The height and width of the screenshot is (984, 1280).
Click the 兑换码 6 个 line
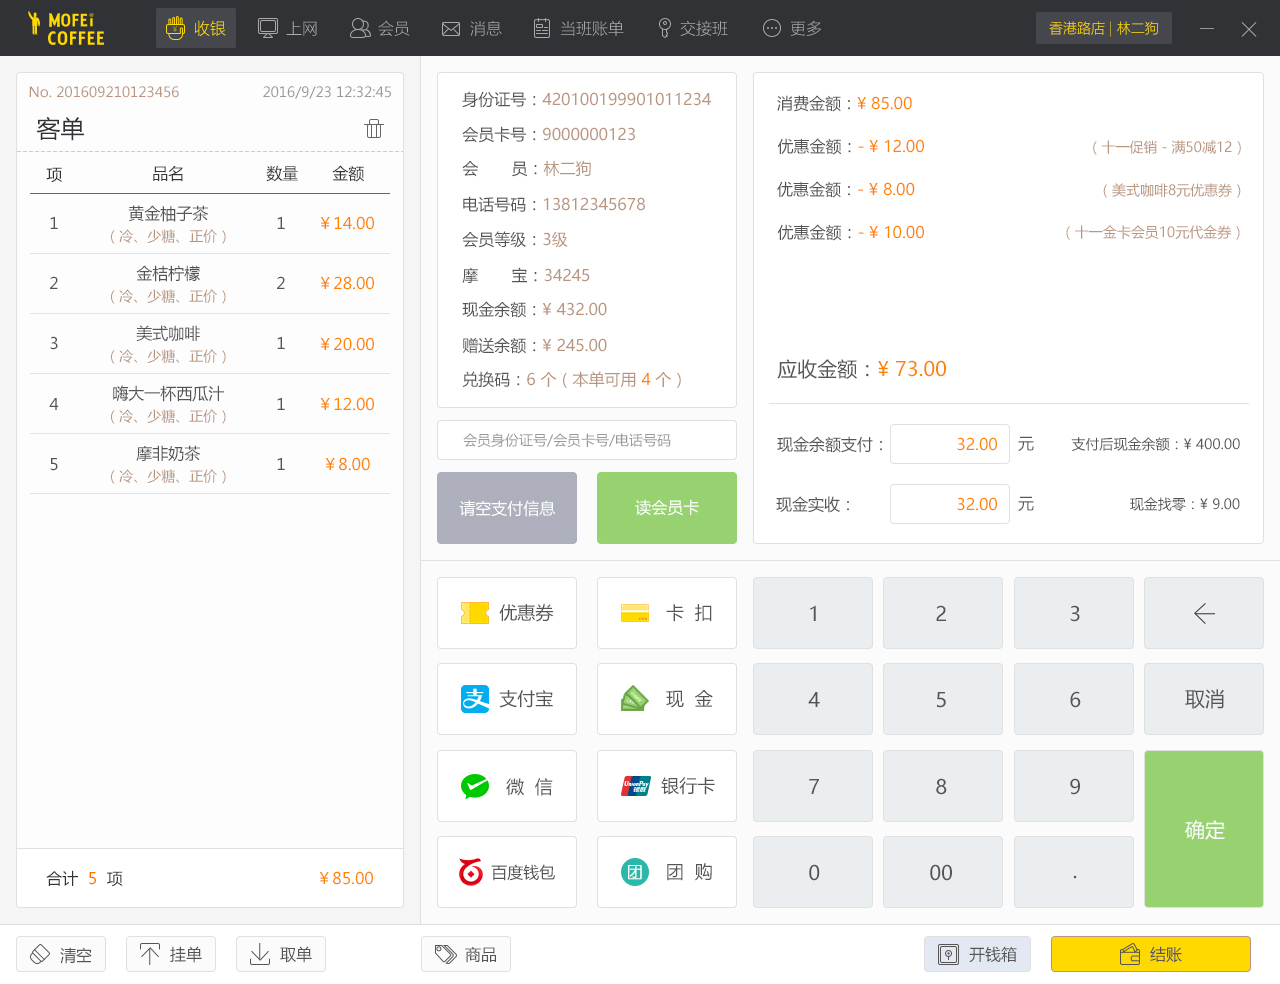pos(573,380)
